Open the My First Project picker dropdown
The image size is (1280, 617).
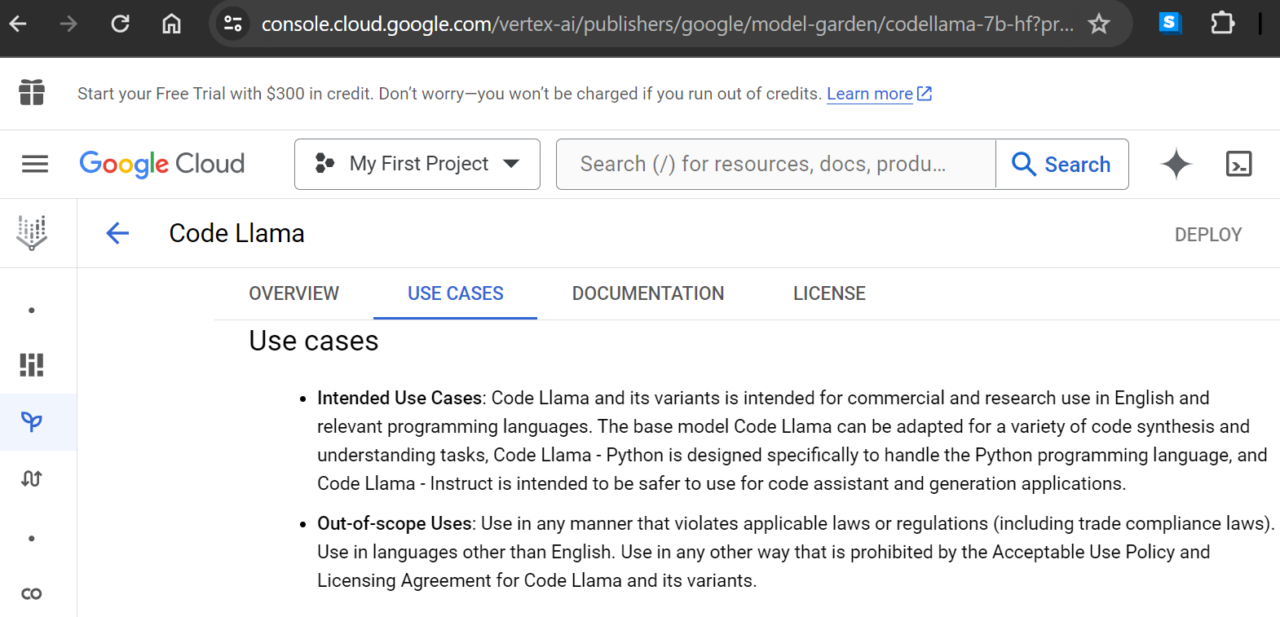click(x=417, y=163)
